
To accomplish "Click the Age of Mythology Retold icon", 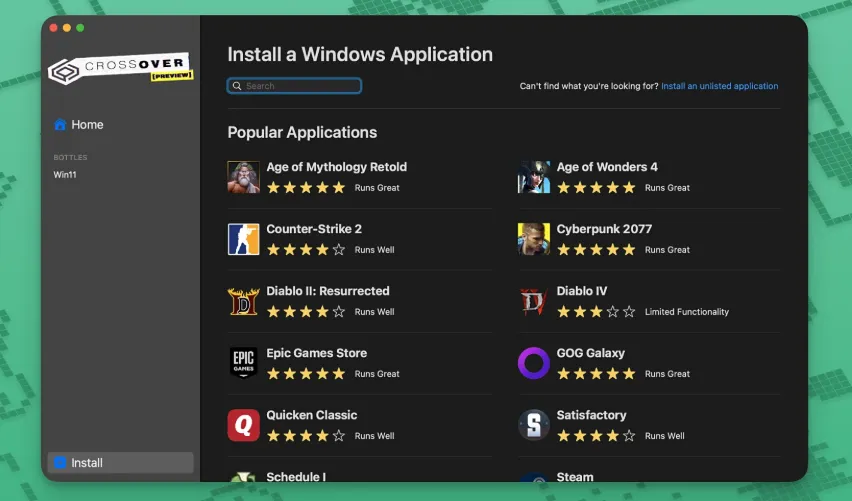I will 243,177.
